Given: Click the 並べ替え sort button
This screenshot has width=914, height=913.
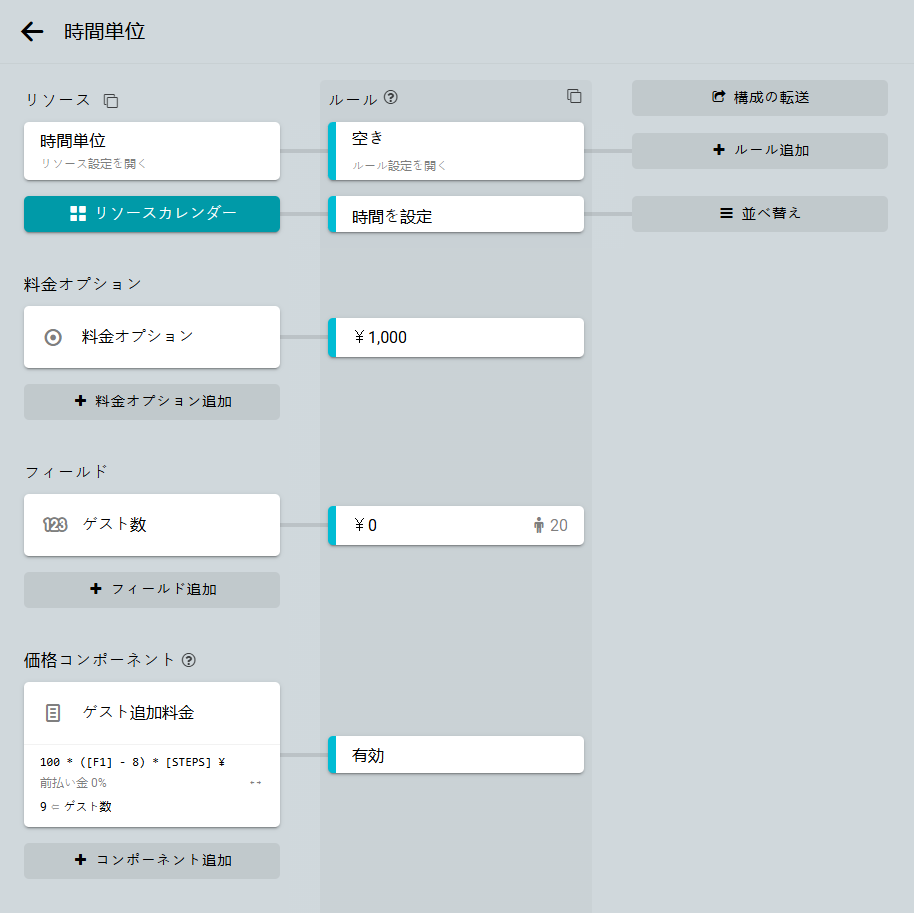Looking at the screenshot, I should tap(760, 214).
